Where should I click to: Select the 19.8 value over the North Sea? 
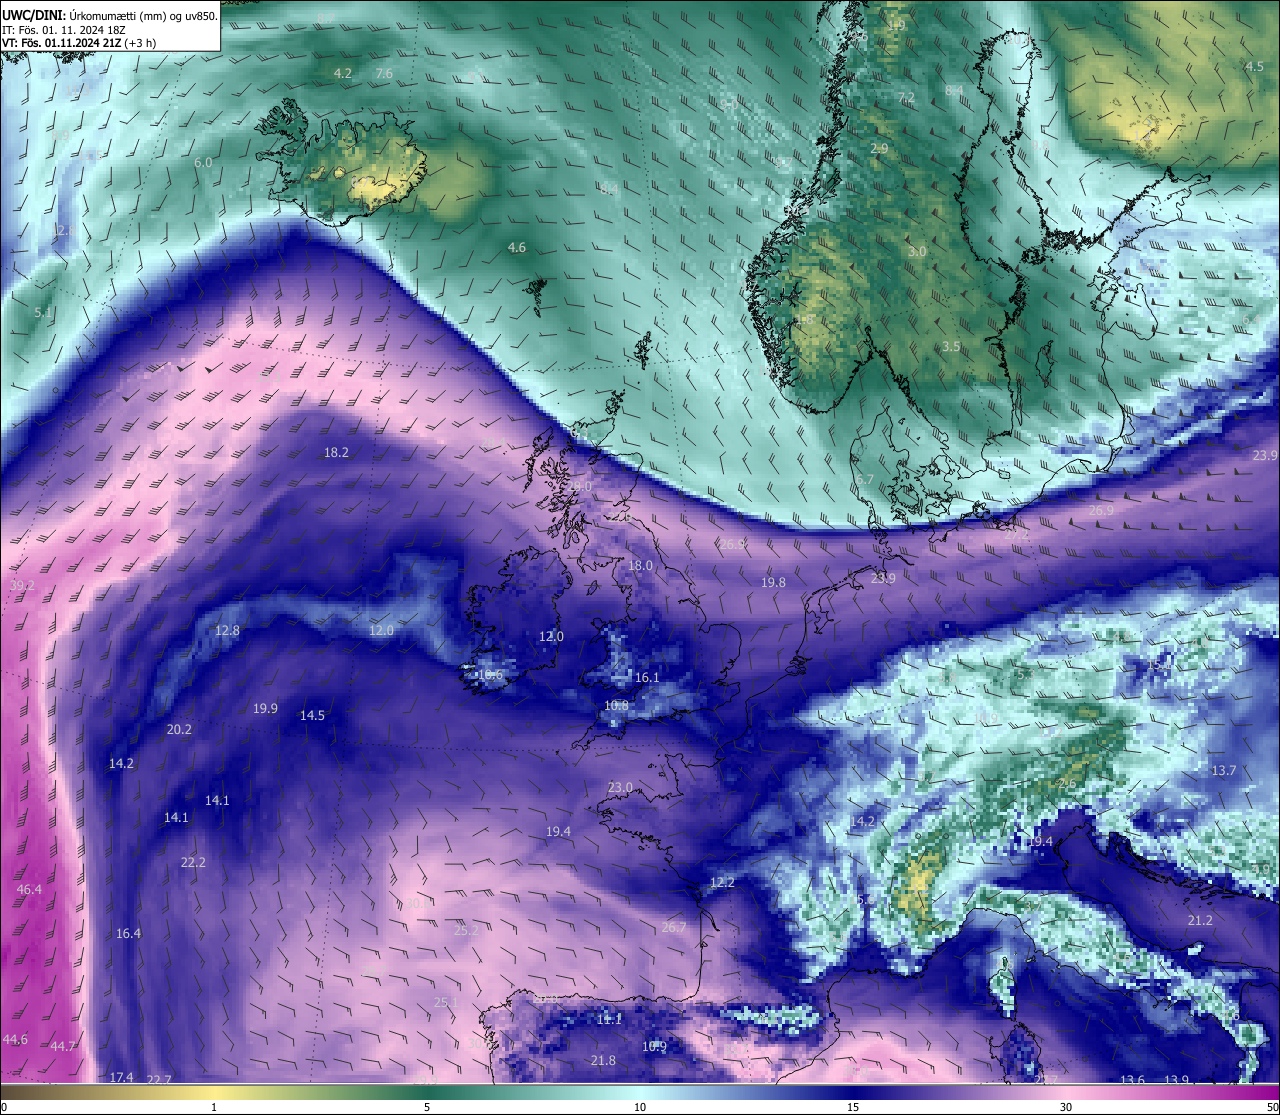tap(773, 582)
